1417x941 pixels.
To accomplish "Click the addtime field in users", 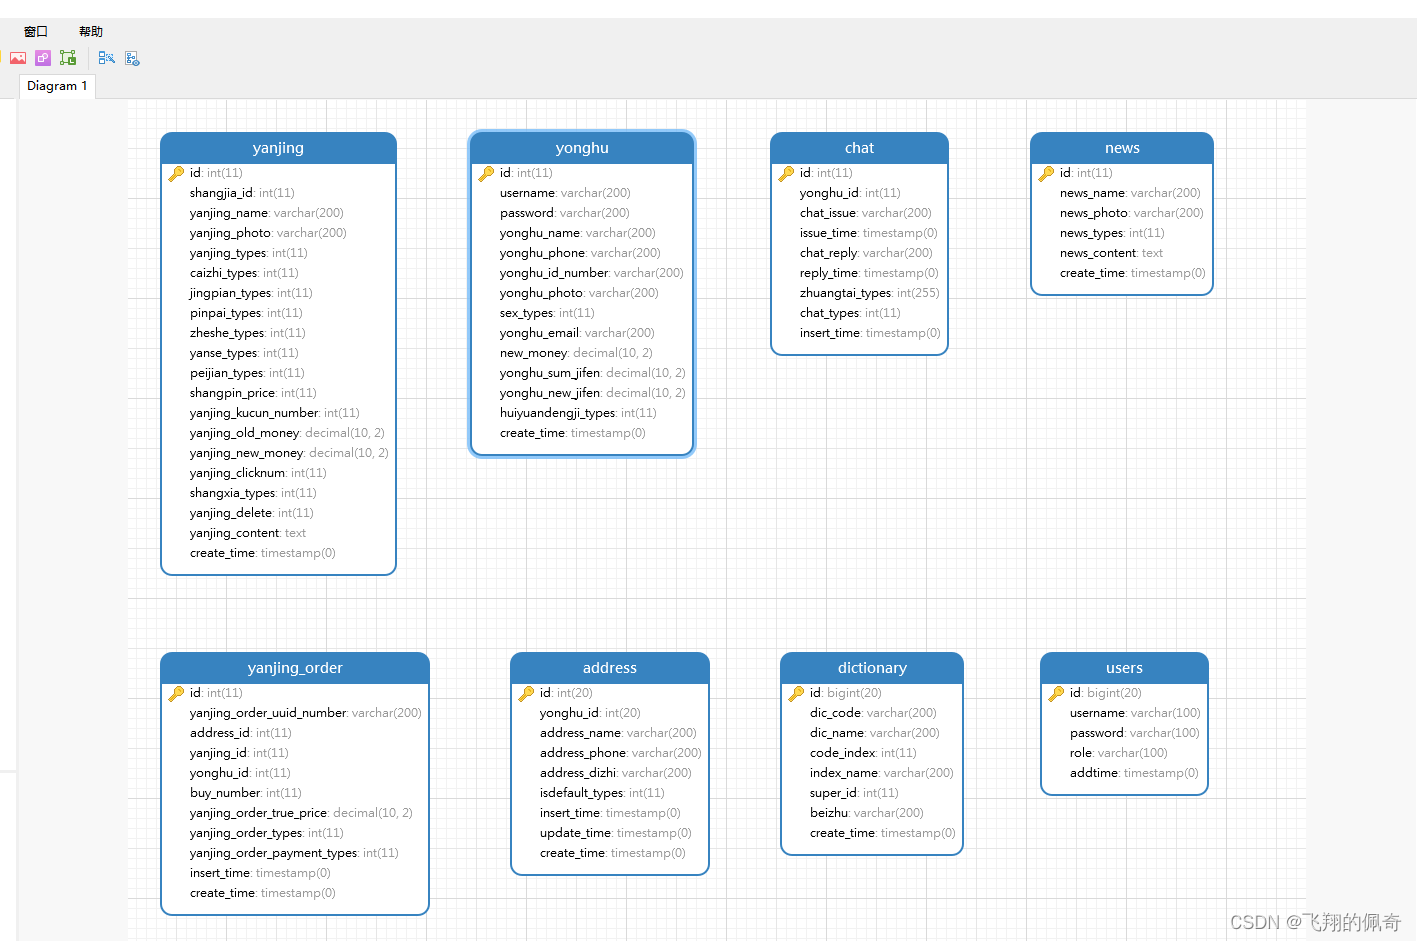I will pyautogui.click(x=1134, y=773).
